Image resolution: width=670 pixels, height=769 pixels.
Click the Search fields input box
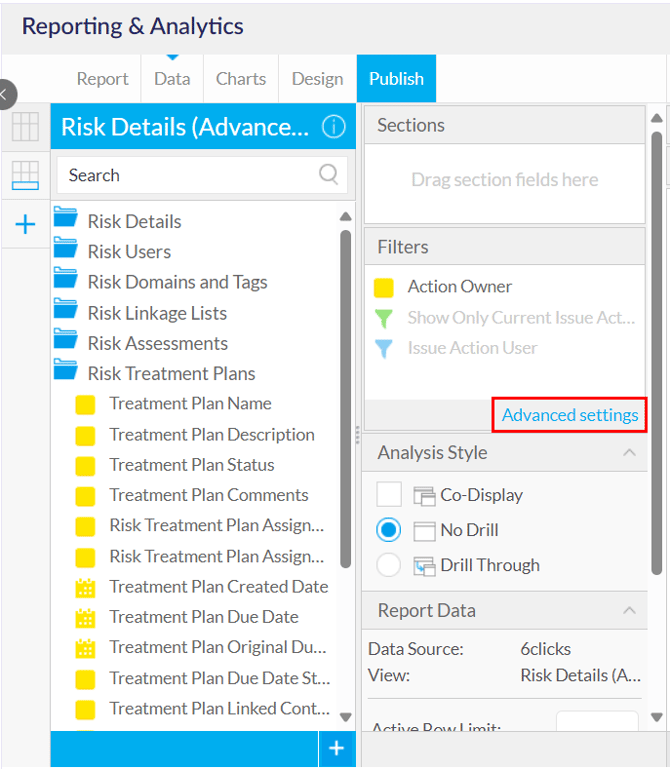point(190,175)
